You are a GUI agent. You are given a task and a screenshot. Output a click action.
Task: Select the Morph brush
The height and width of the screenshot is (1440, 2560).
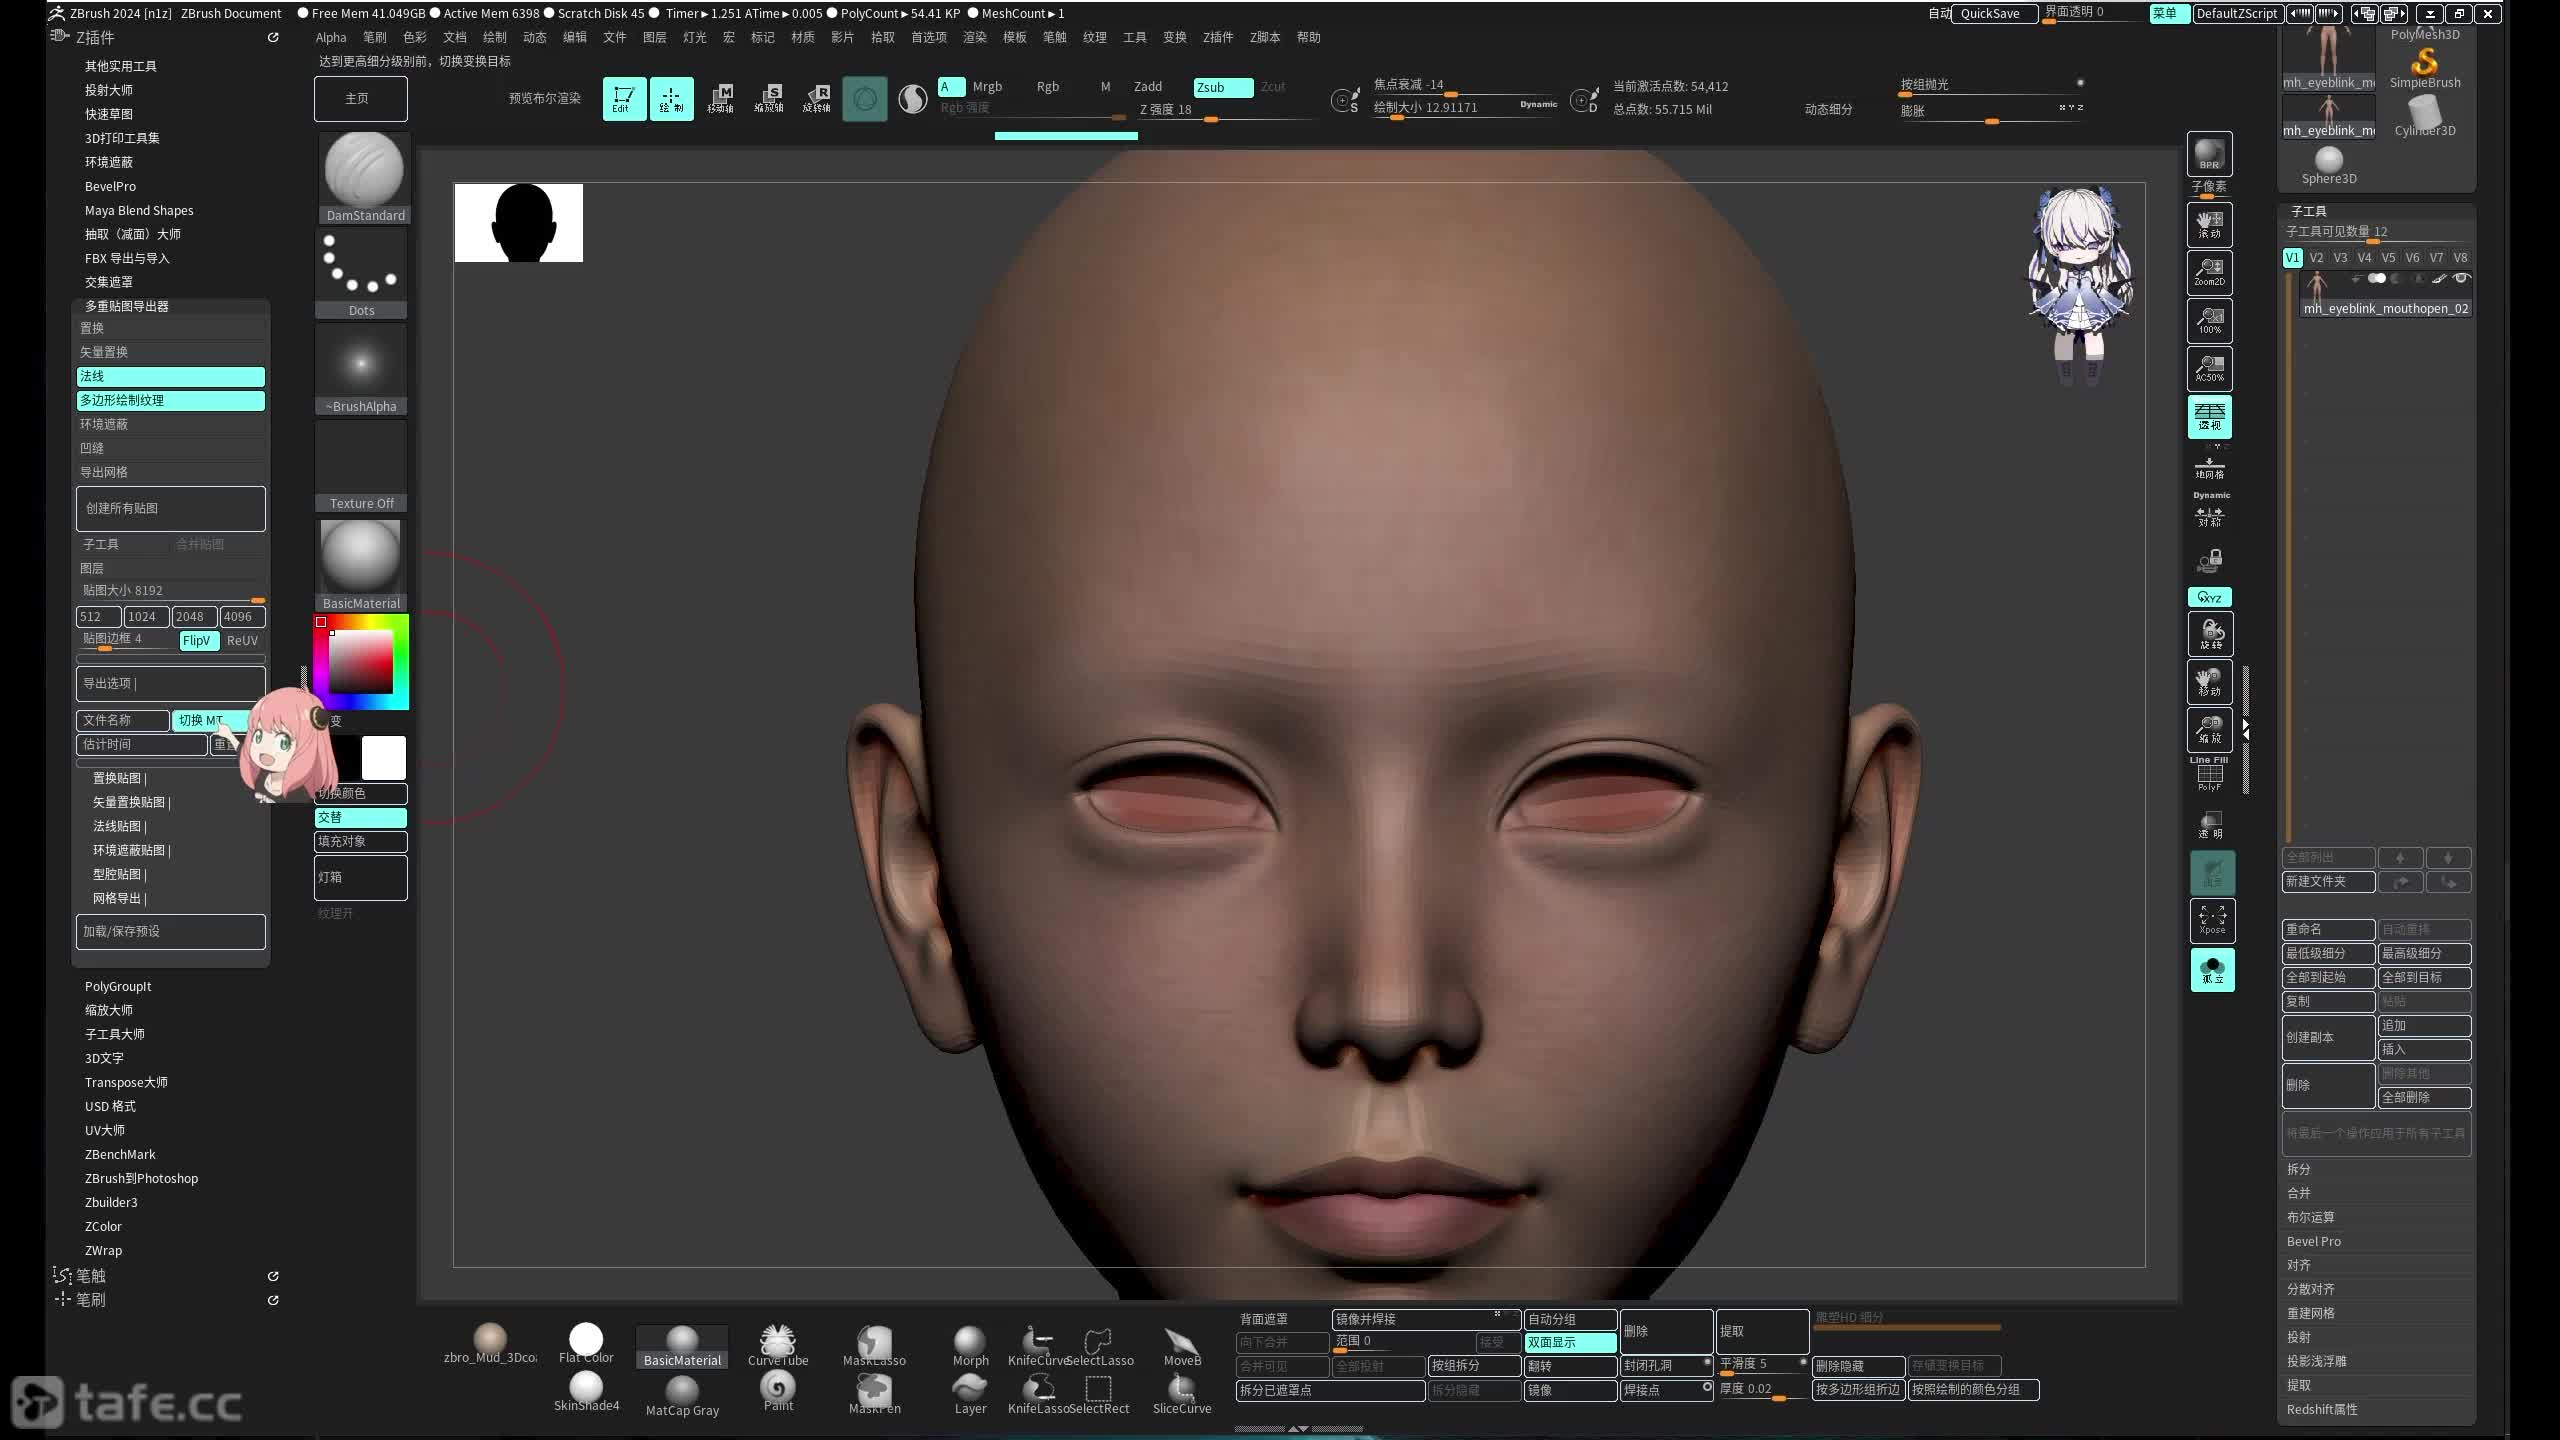(x=970, y=1346)
